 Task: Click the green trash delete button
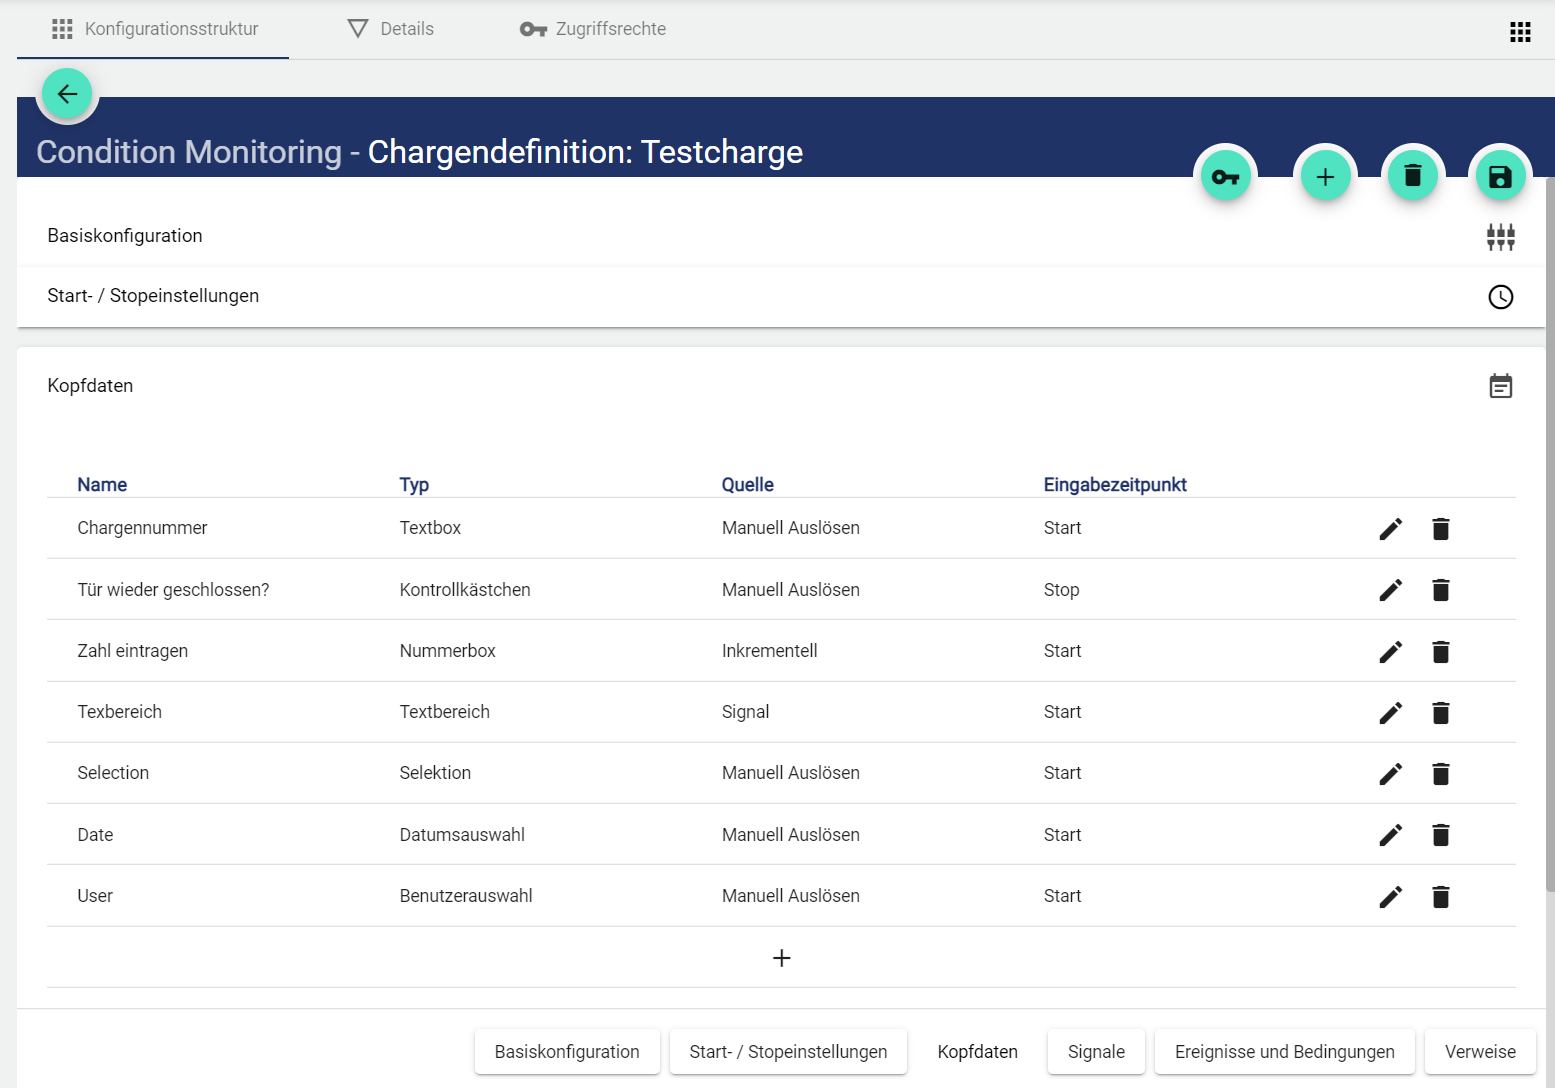pyautogui.click(x=1412, y=176)
